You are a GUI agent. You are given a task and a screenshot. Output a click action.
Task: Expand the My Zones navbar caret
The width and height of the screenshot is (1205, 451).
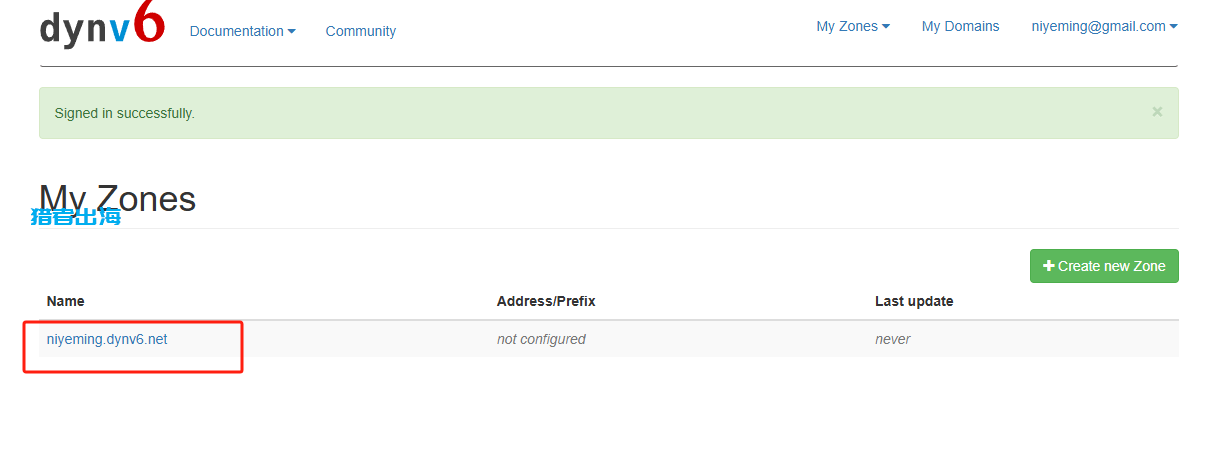886,27
